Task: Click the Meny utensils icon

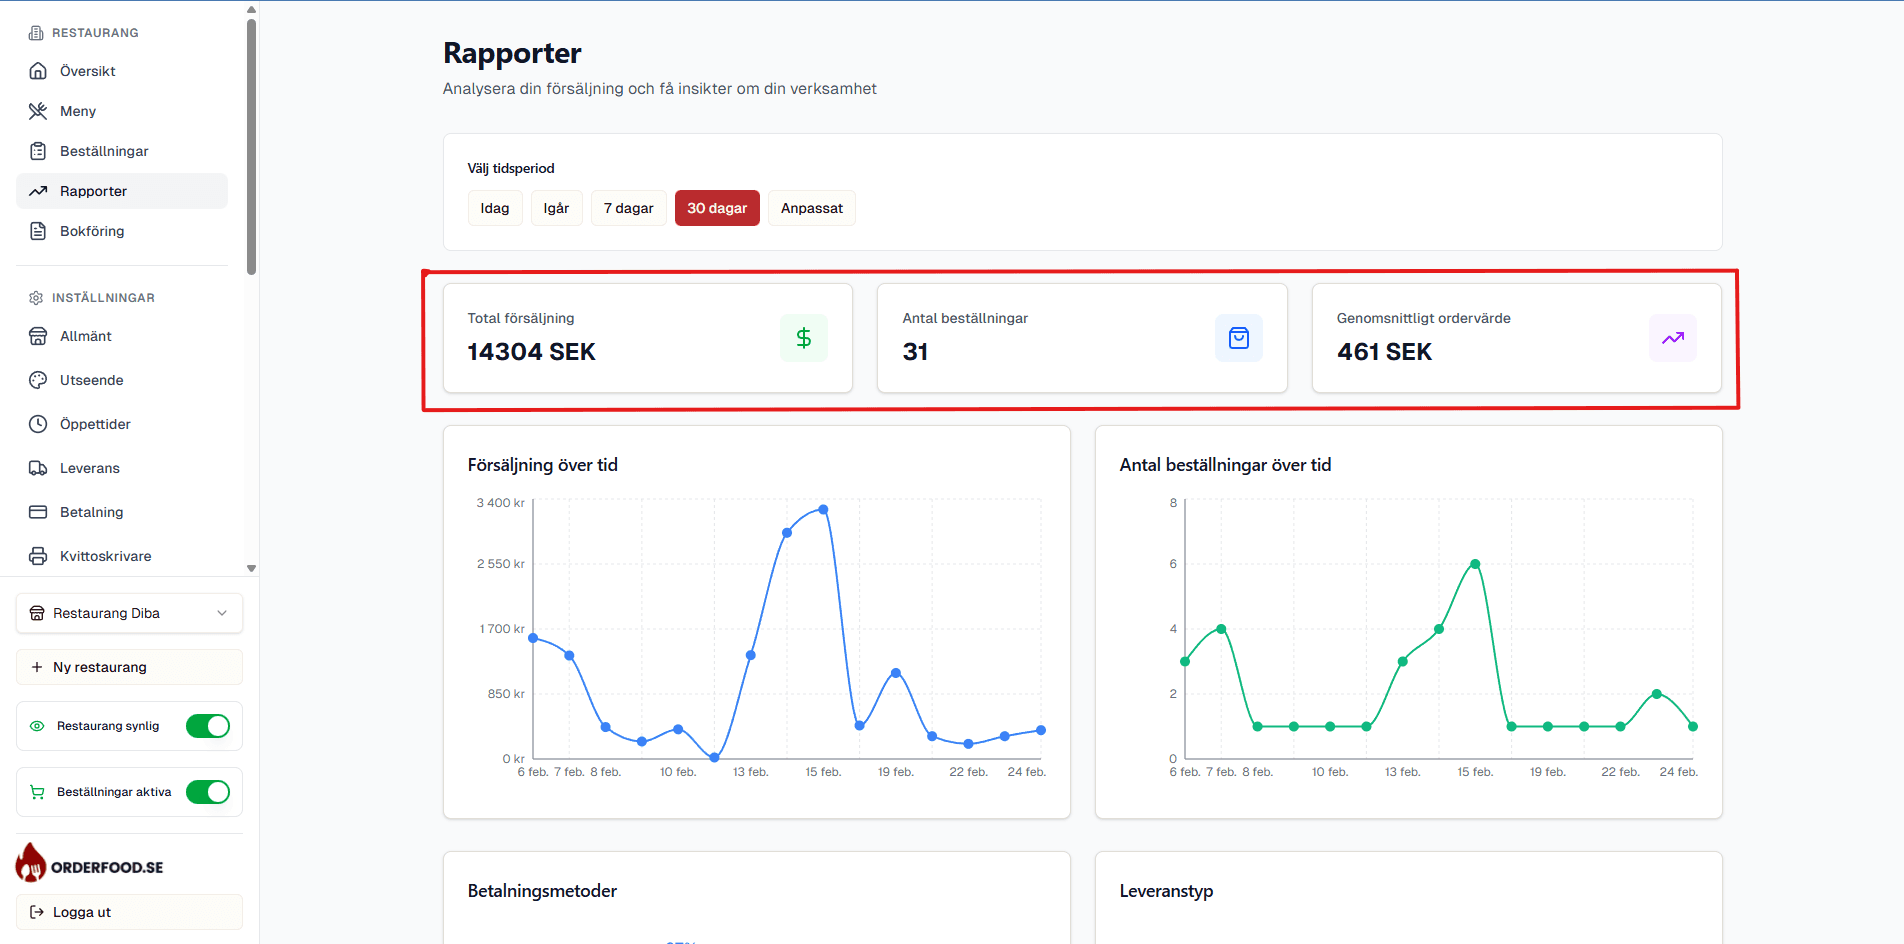Action: (38, 111)
